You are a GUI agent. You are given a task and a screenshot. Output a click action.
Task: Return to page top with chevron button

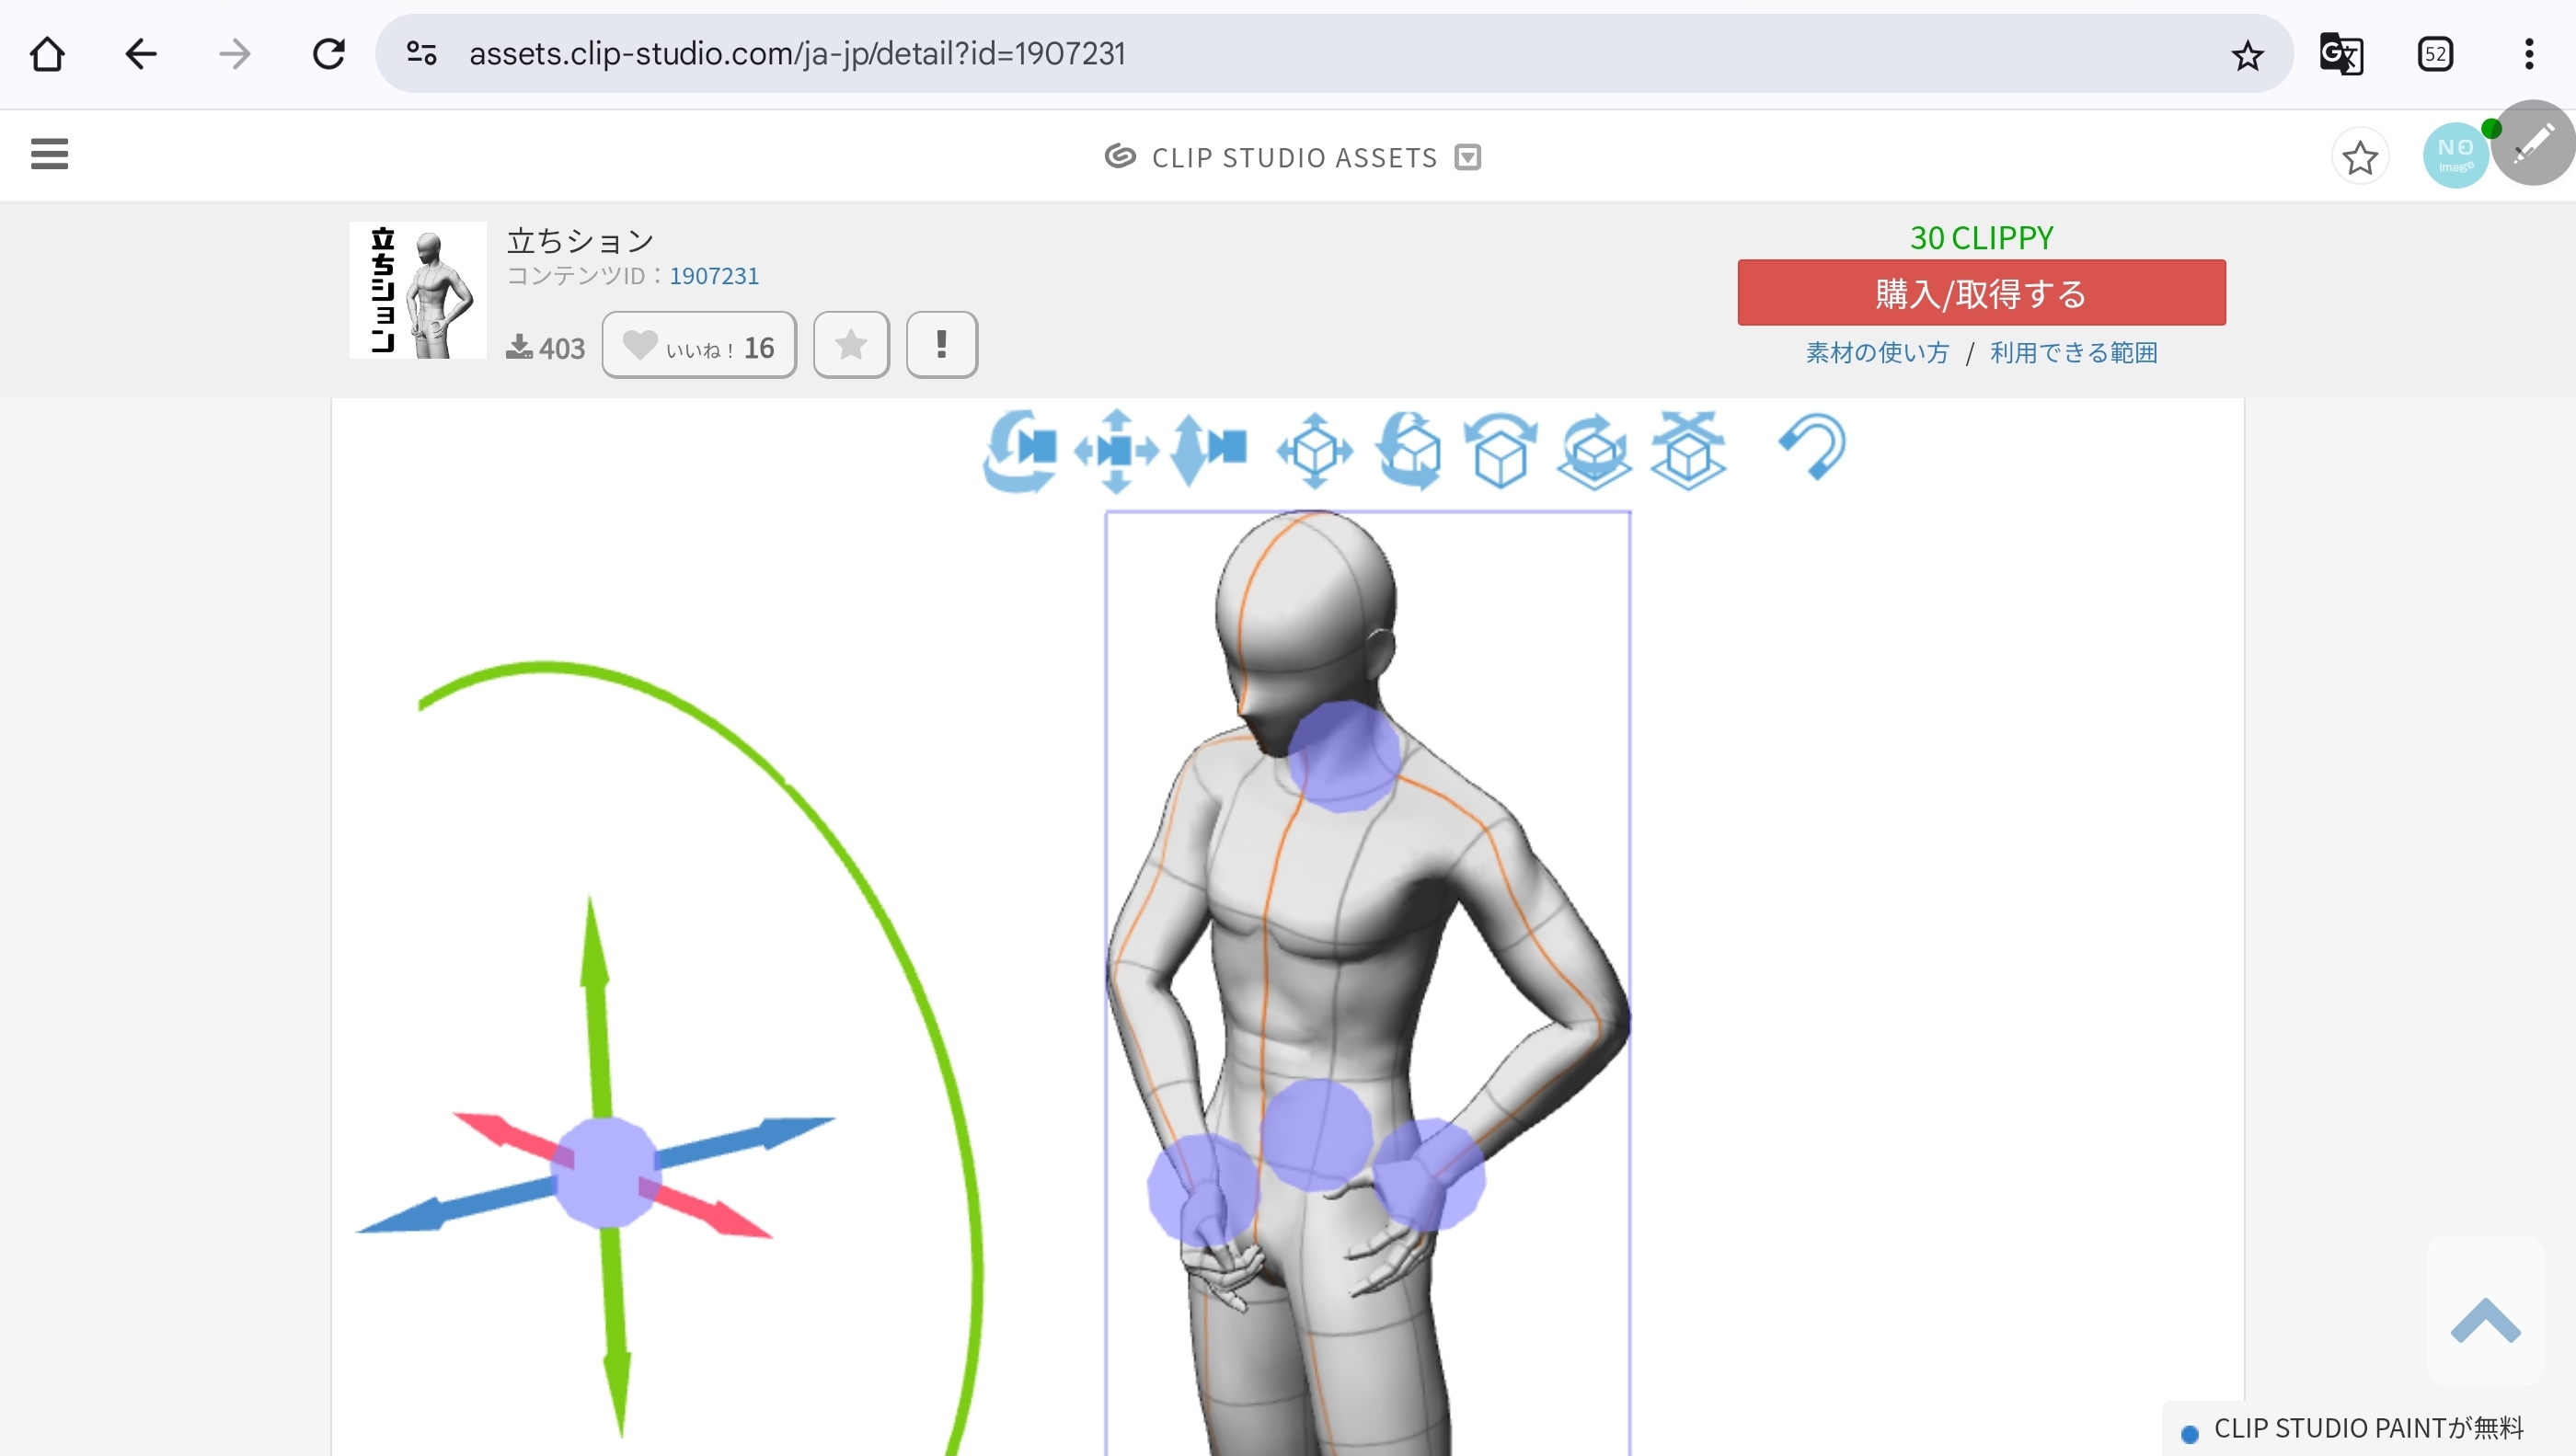point(2486,1320)
